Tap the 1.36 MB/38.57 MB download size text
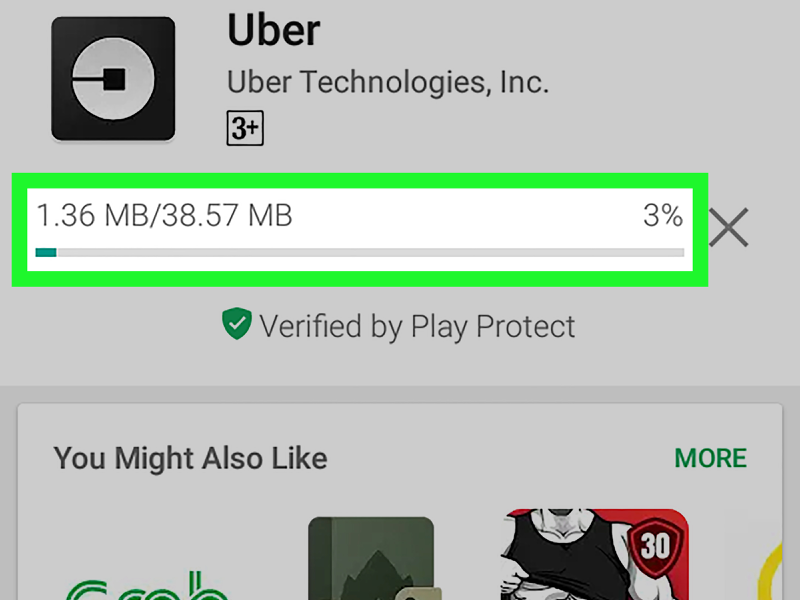This screenshot has height=600, width=800. 165,215
